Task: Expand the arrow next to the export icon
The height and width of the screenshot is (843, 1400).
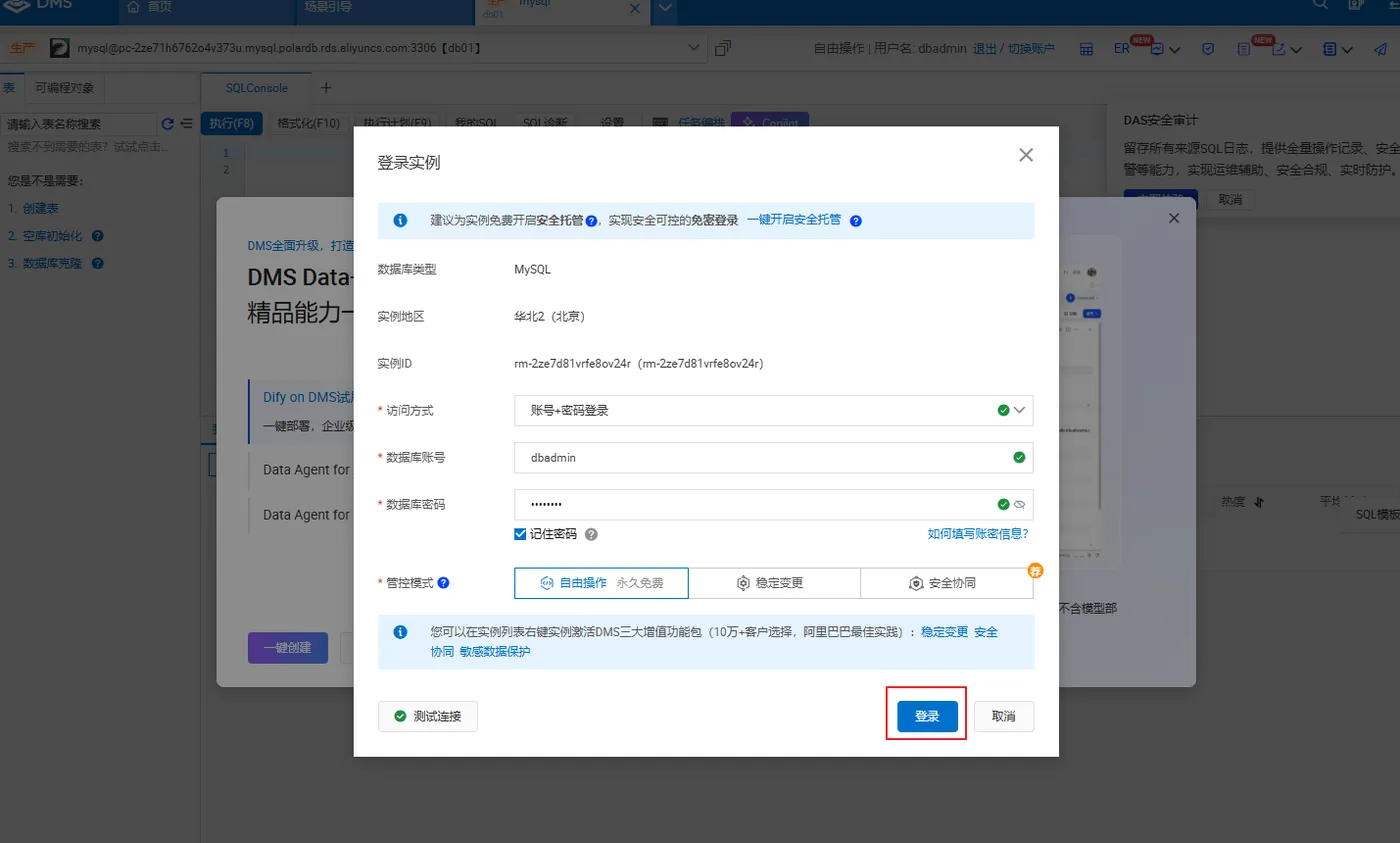Action: [x=1296, y=49]
